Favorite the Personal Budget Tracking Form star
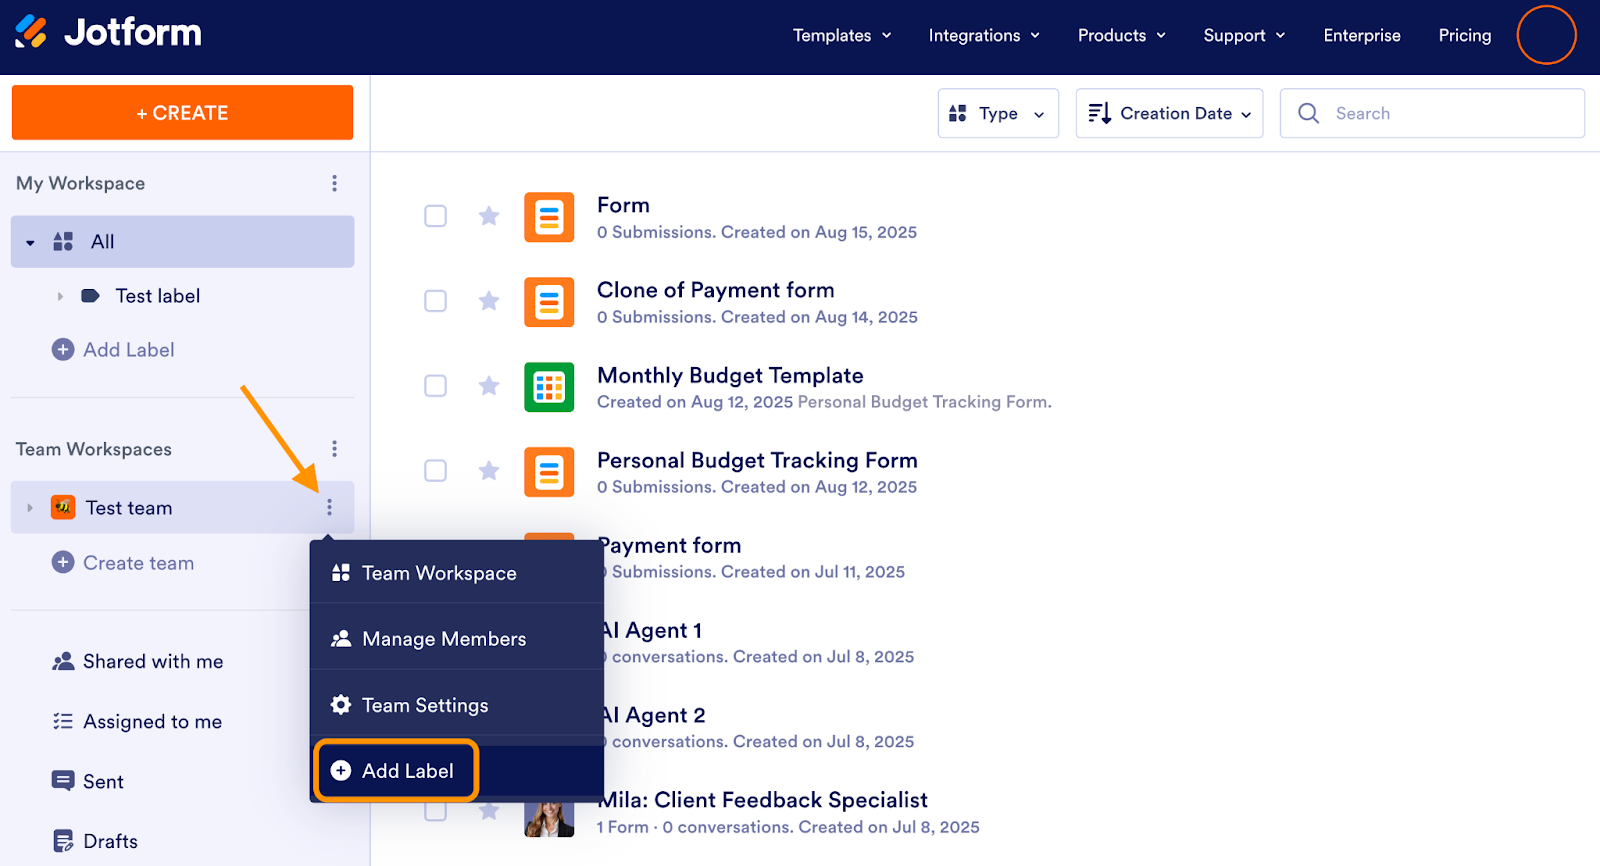Viewport: 1600px width, 866px height. 488,471
